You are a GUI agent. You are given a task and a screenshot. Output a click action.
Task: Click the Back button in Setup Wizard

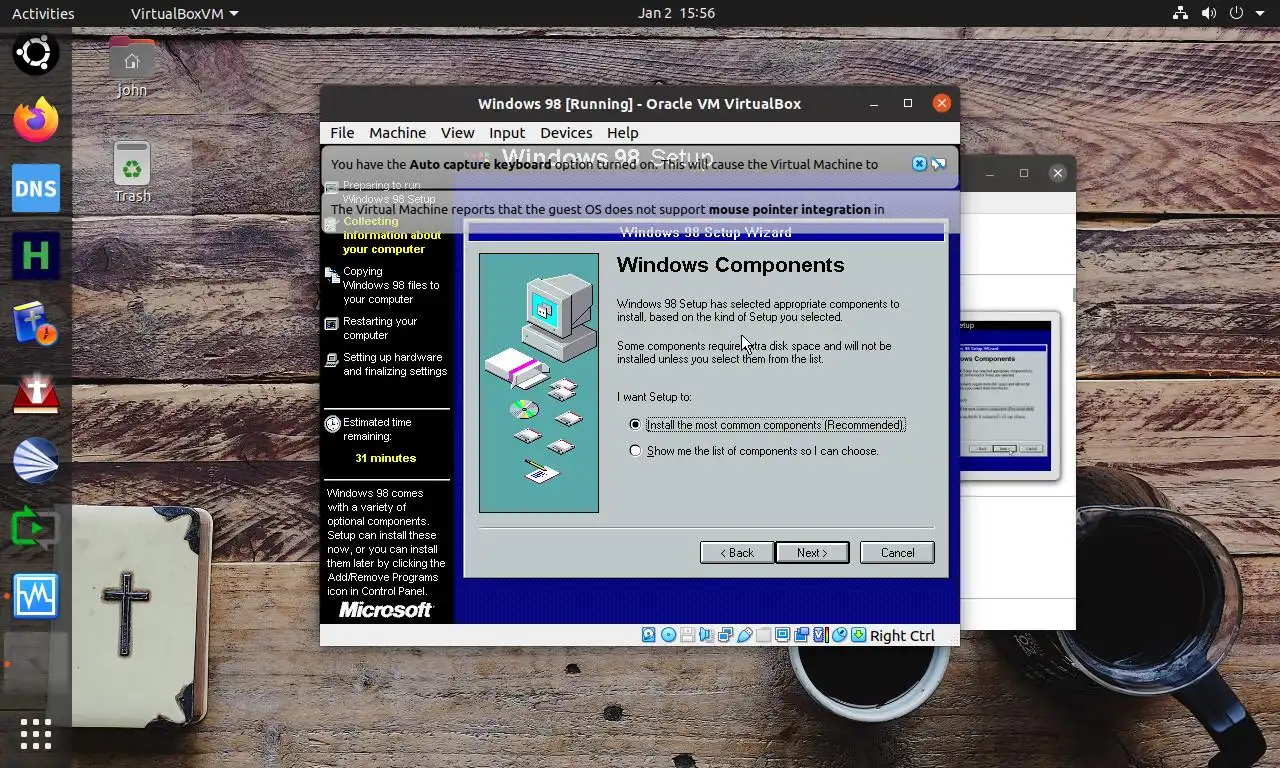pyautogui.click(x=737, y=552)
